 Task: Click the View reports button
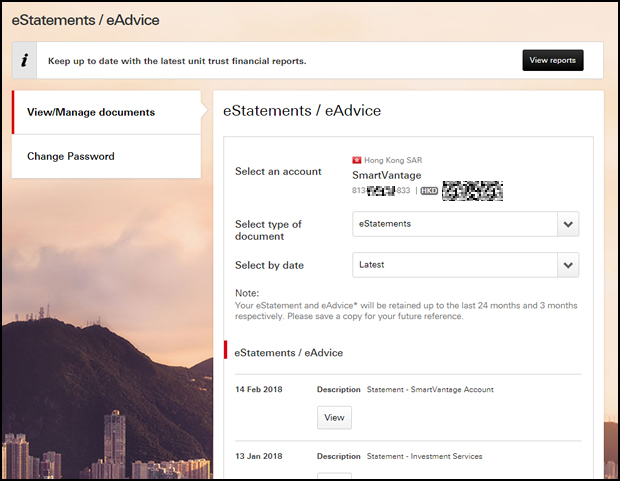coord(552,60)
